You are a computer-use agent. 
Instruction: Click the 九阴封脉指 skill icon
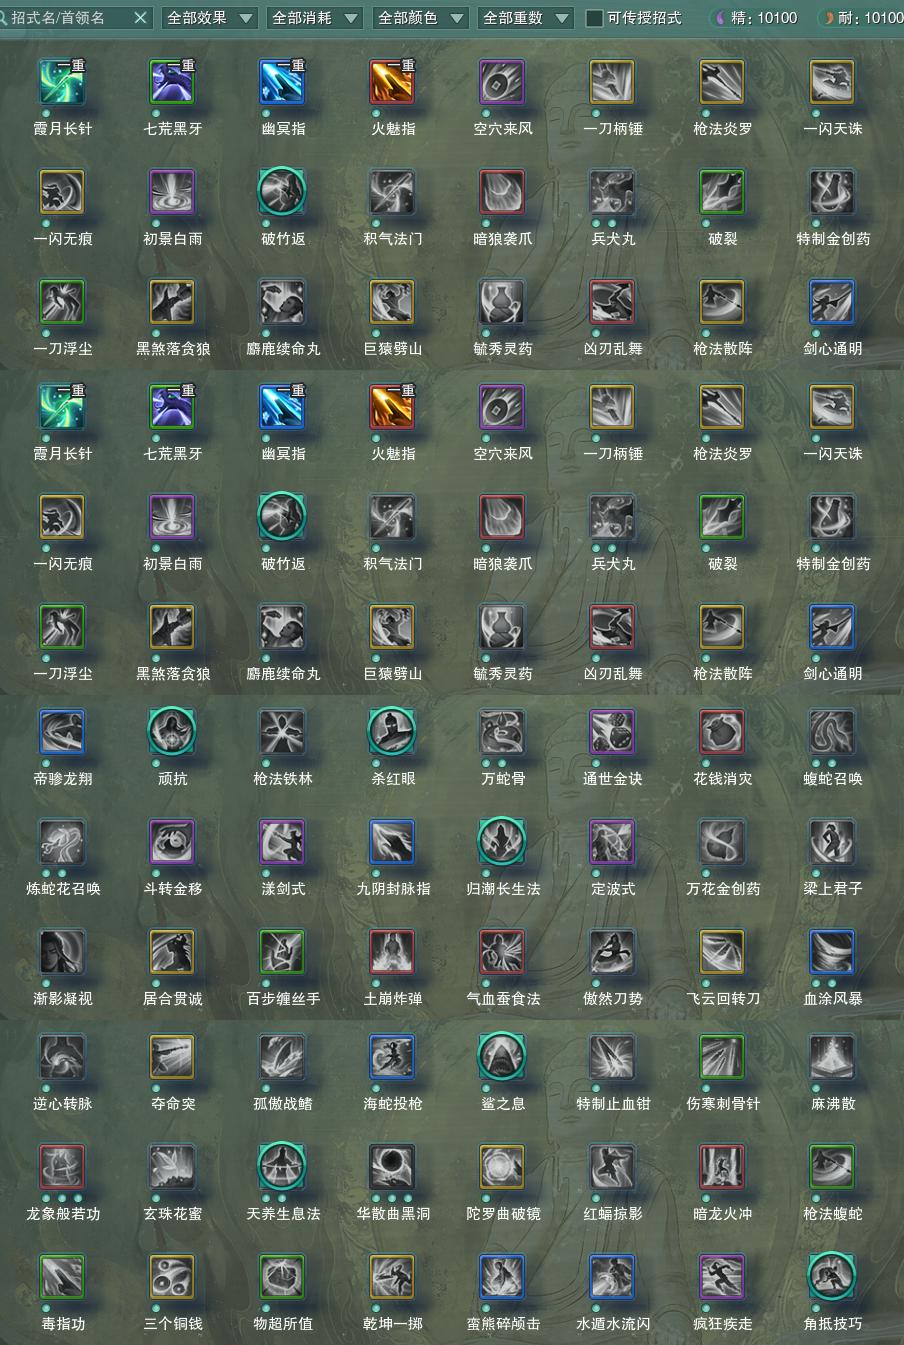point(393,842)
